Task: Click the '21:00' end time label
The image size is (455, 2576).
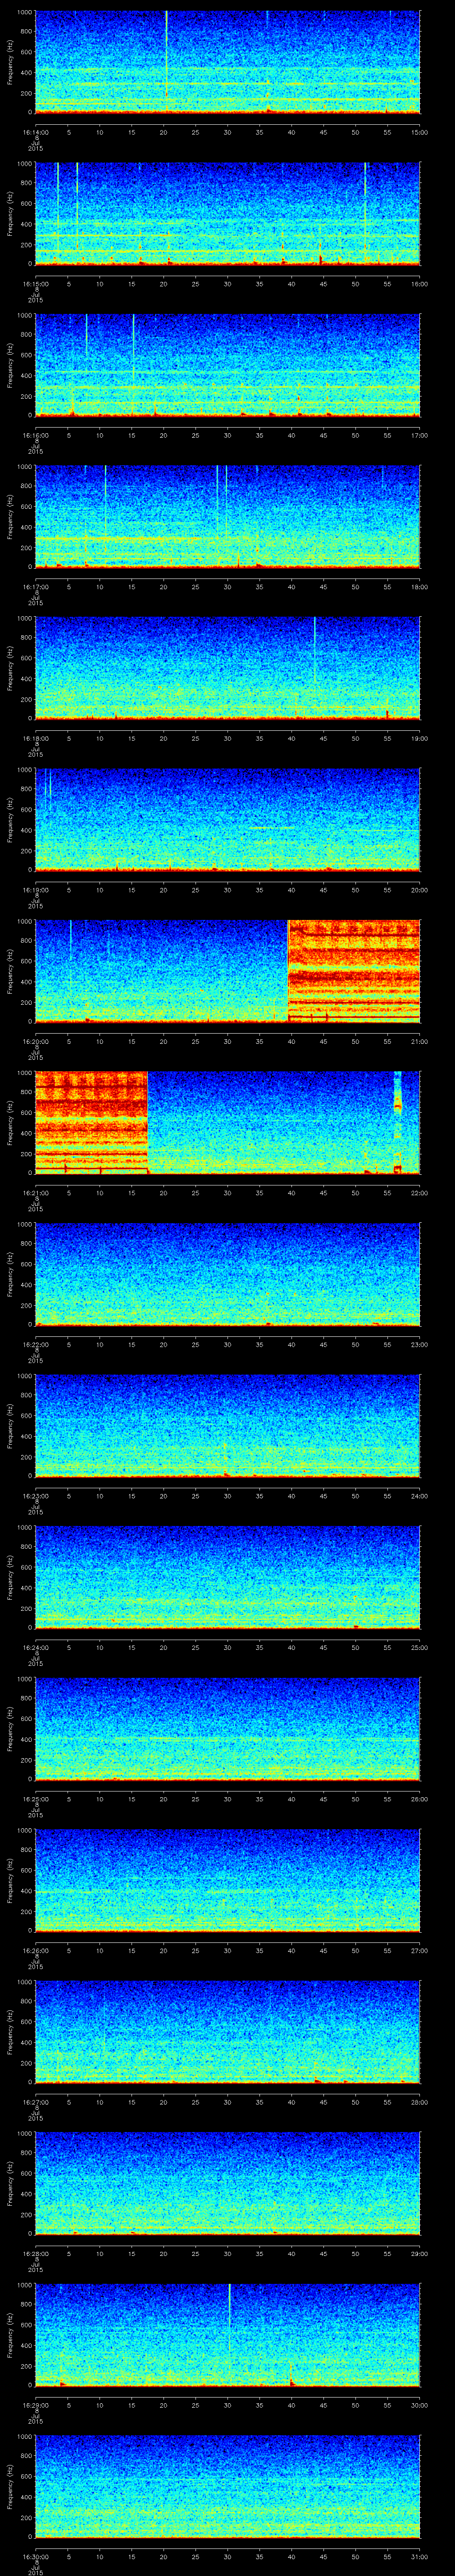Action: coord(420,1041)
